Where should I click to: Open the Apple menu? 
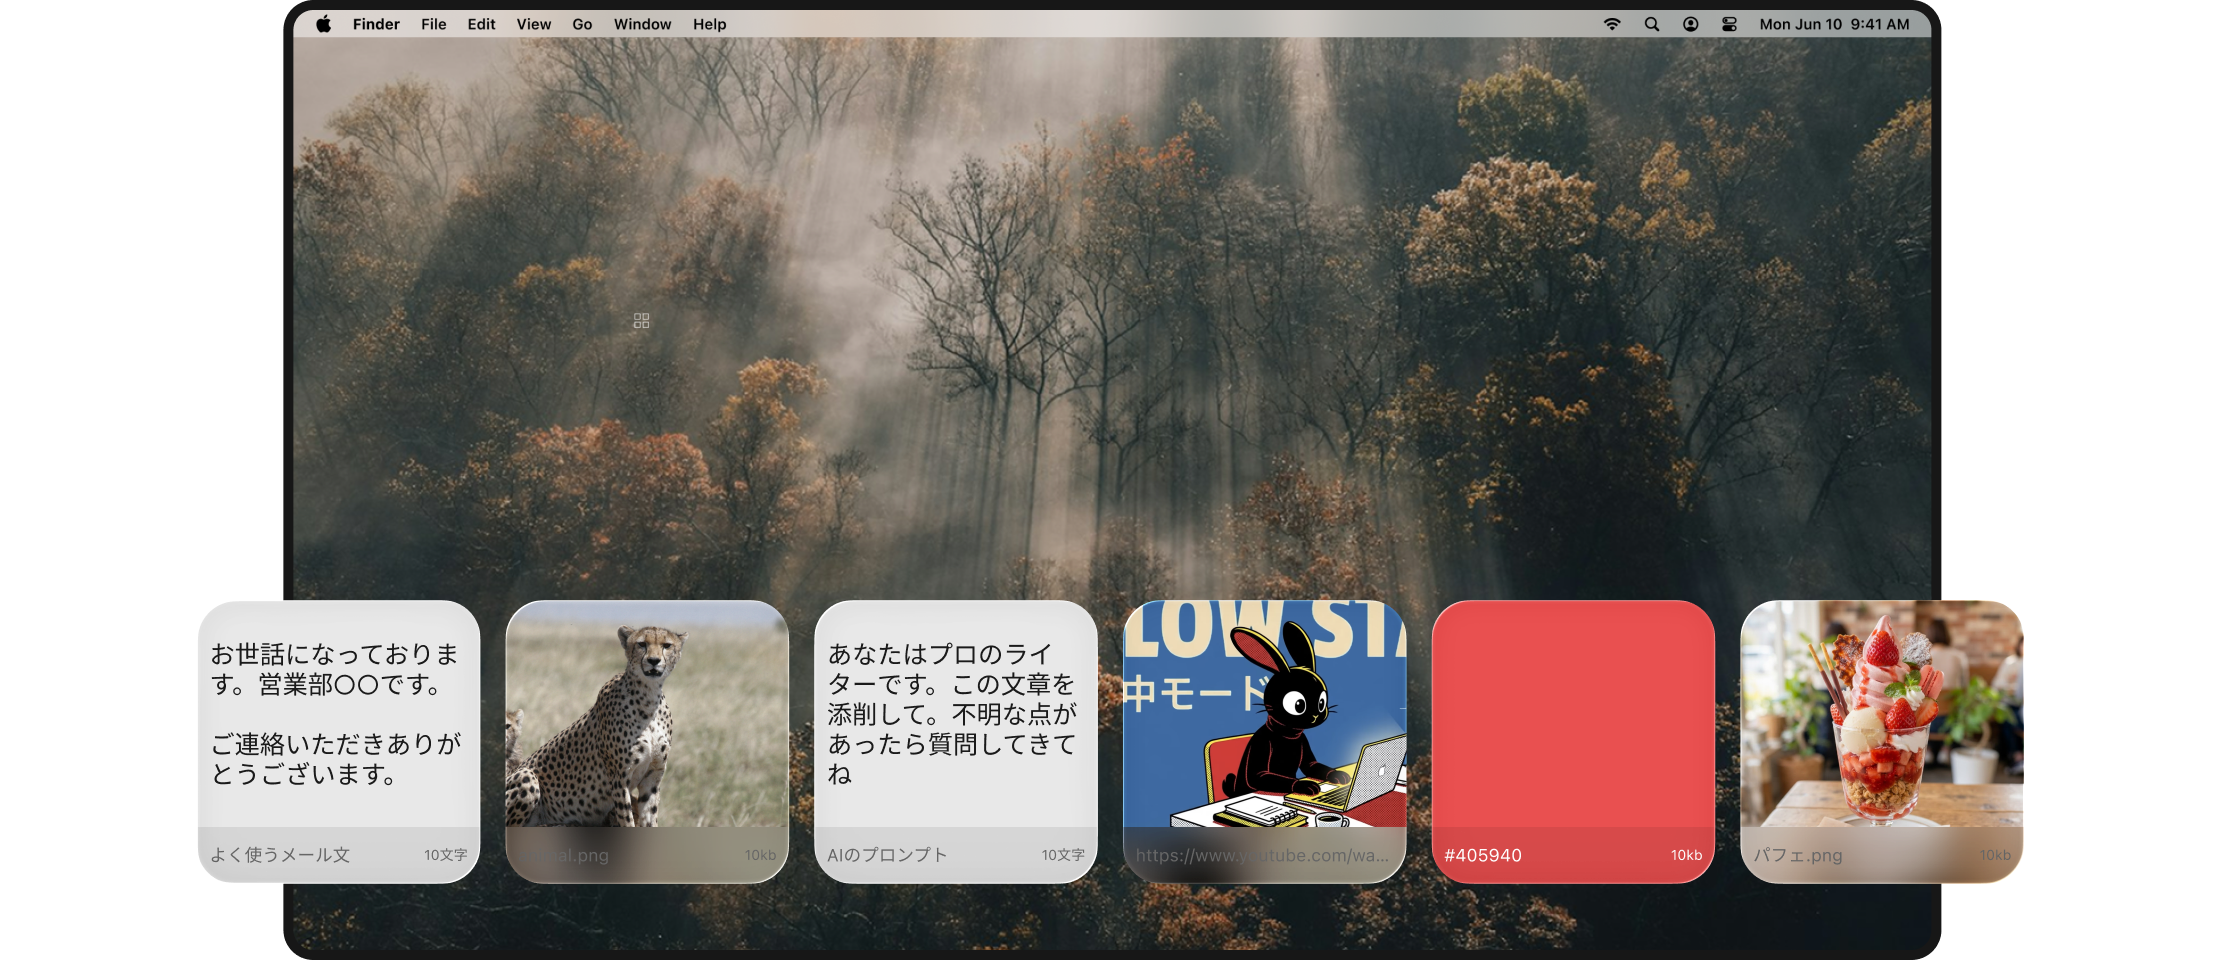(323, 24)
